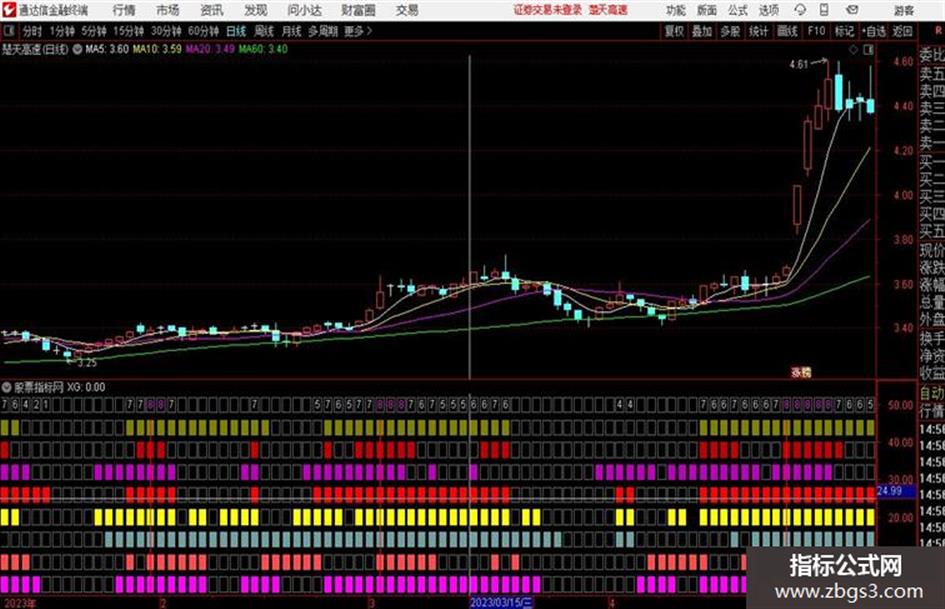Open the mail envelope icon

[852, 10]
